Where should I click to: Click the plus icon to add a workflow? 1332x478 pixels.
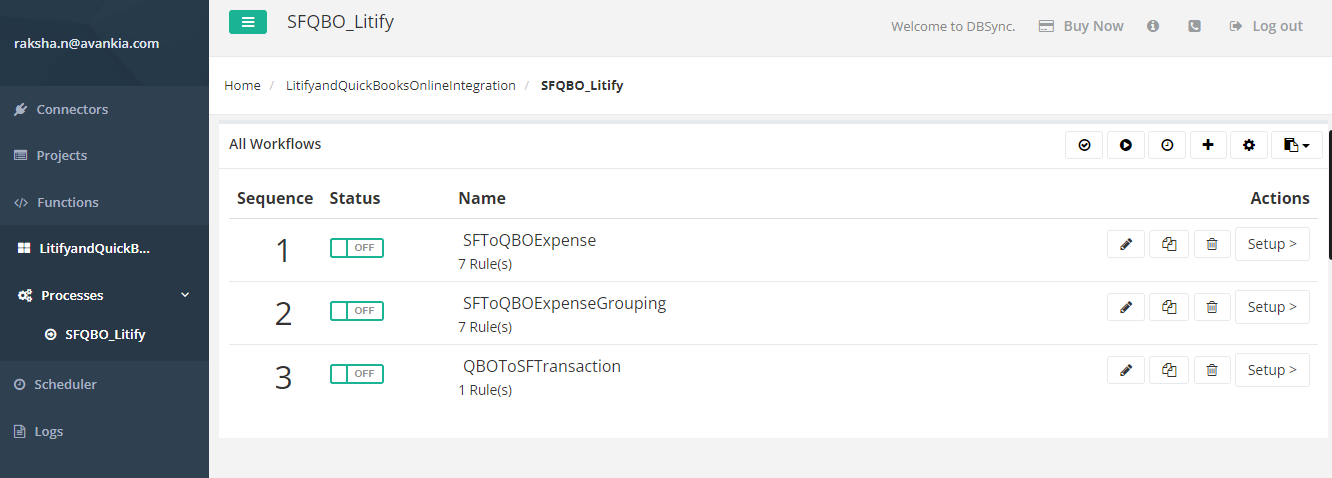(x=1208, y=145)
